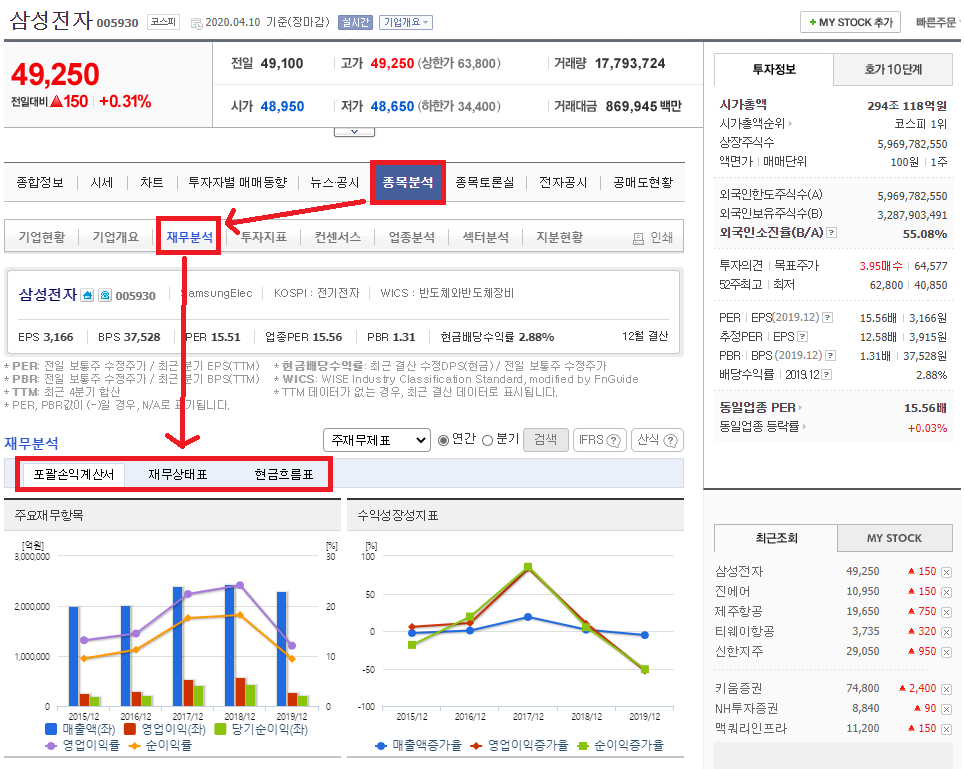Open the 주재무제표 dropdown
Viewport: 964px width, 769px height.
pyautogui.click(x=376, y=440)
